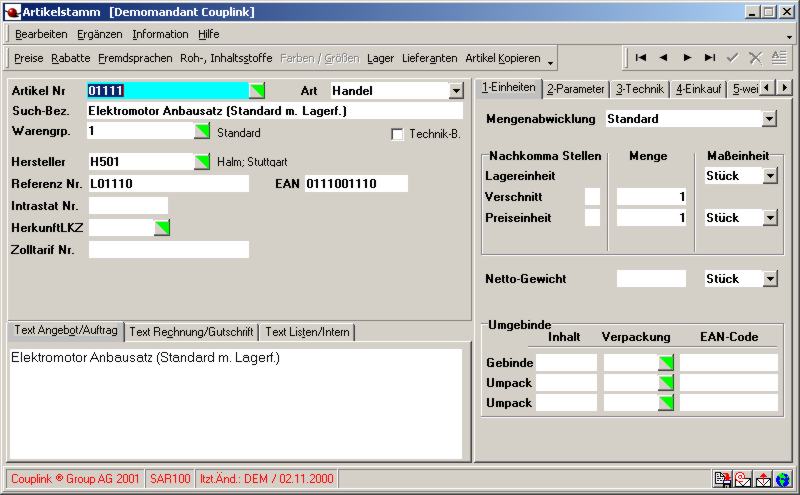
Task: Jump to the last record
Action: pyautogui.click(x=710, y=58)
